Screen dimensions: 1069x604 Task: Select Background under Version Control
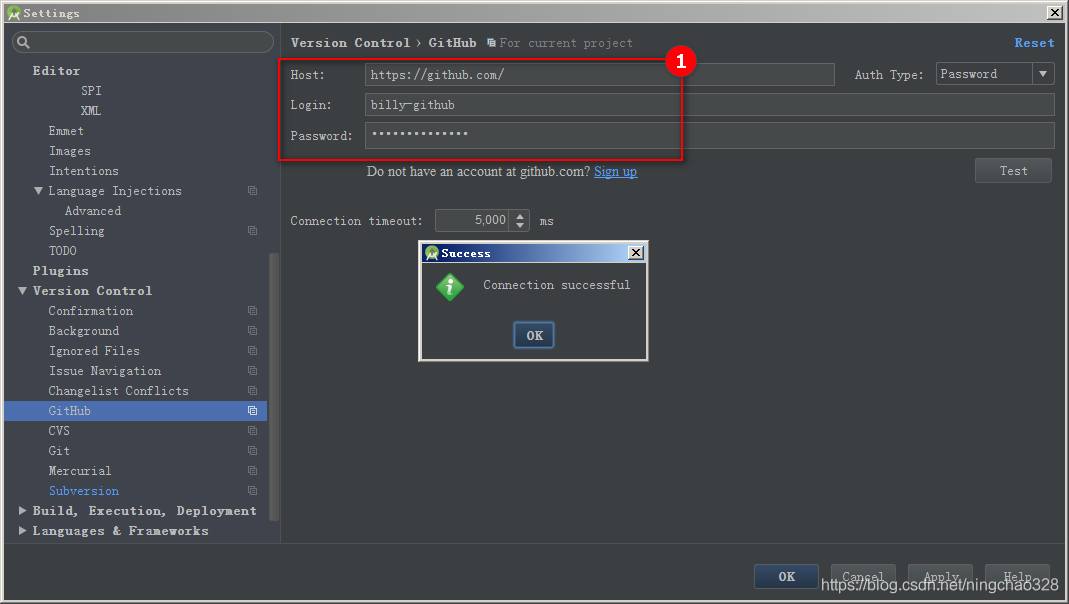tap(84, 331)
